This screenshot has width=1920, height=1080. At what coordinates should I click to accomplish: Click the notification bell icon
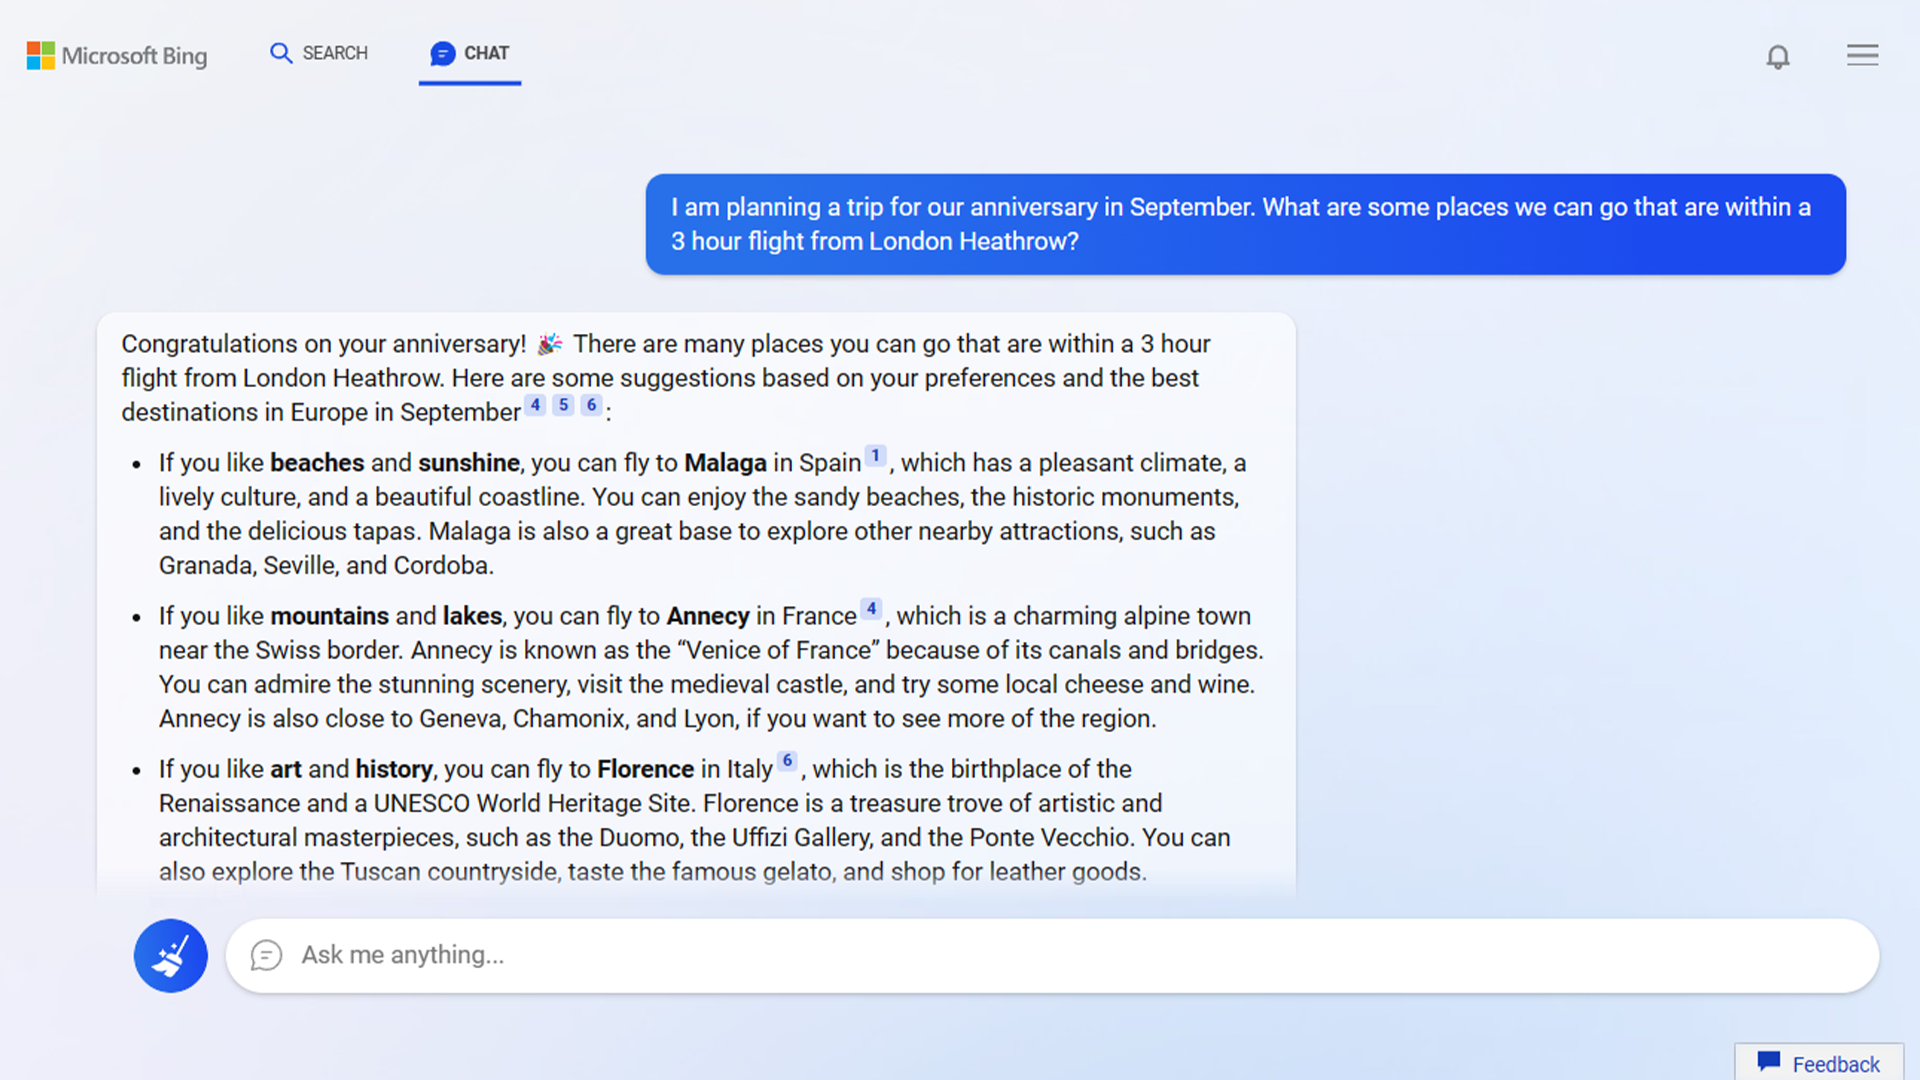[x=1778, y=55]
